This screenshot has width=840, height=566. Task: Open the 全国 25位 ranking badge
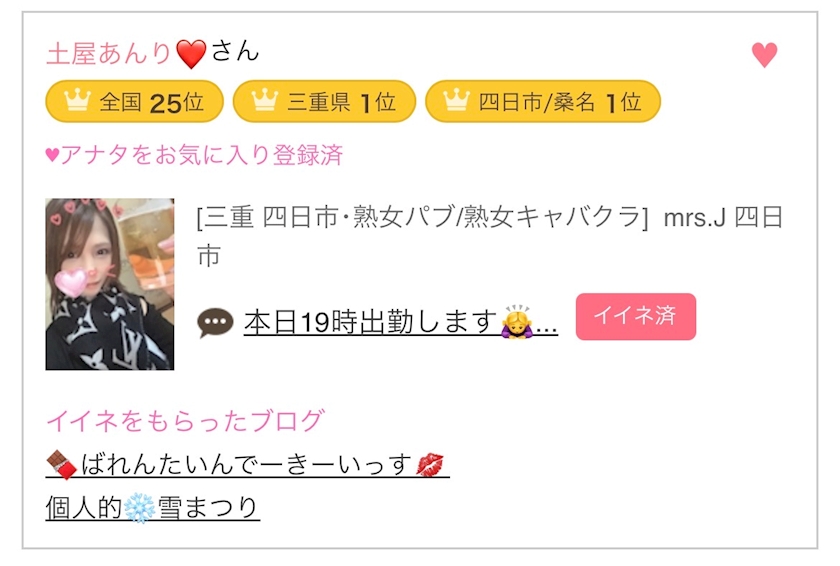click(x=134, y=102)
